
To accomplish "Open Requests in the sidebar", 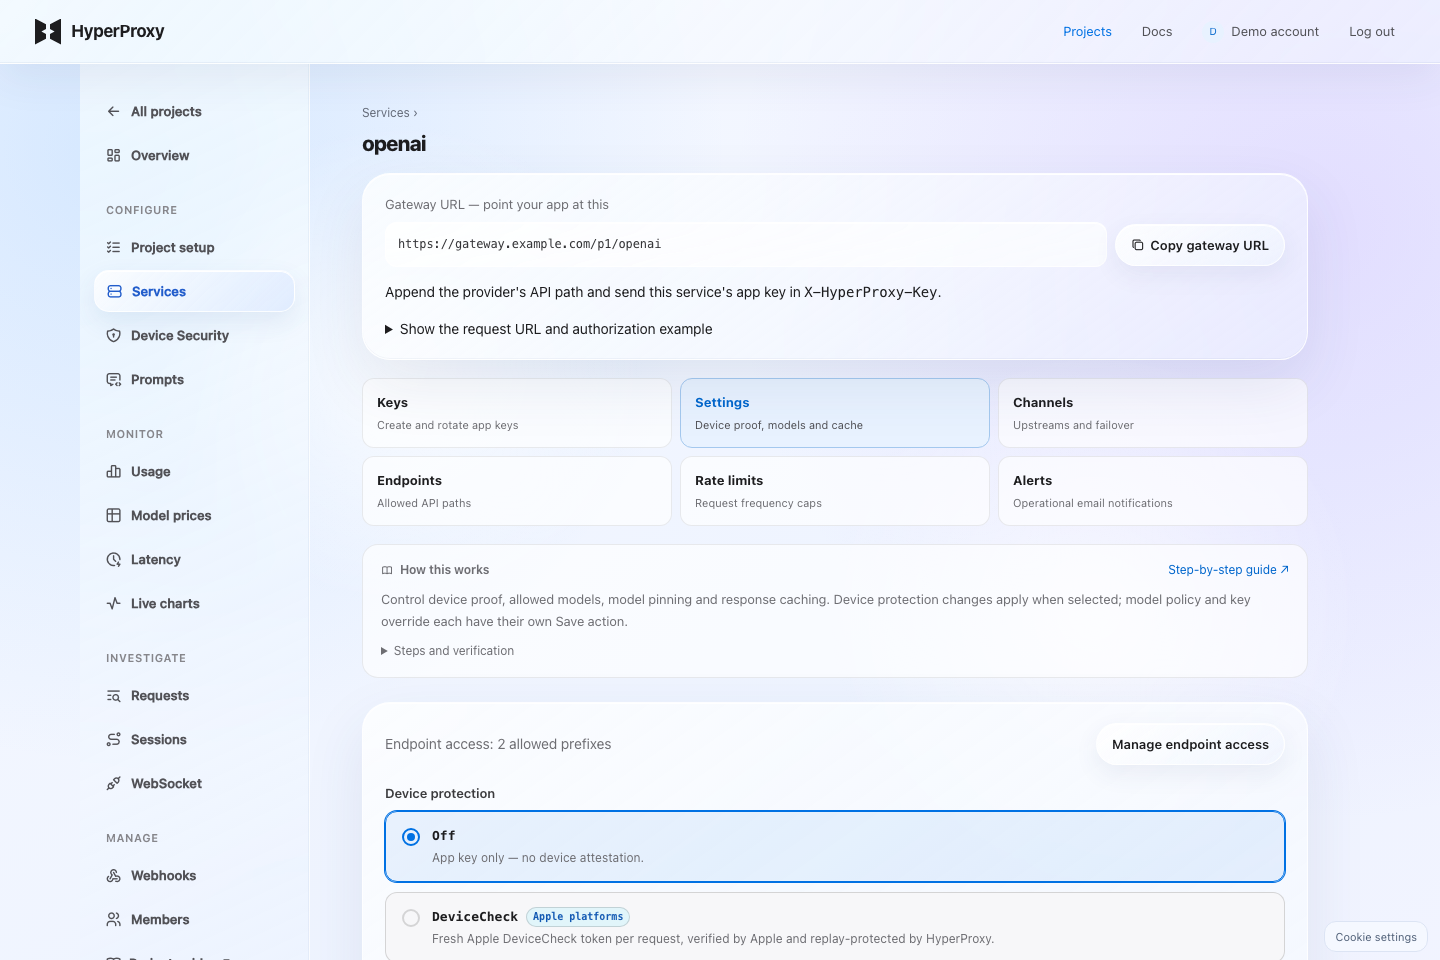I will tap(194, 696).
